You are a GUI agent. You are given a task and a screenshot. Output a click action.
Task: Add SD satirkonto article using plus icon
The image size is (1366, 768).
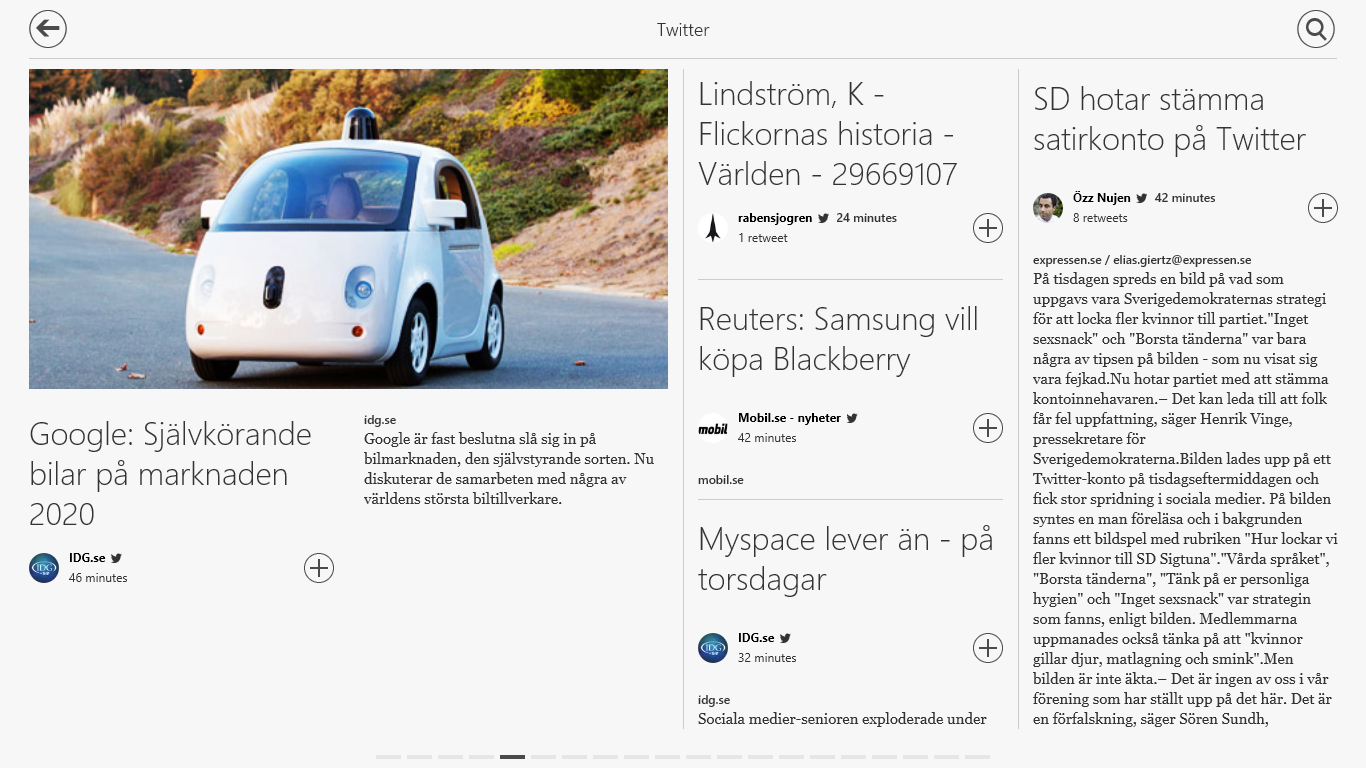point(1323,208)
